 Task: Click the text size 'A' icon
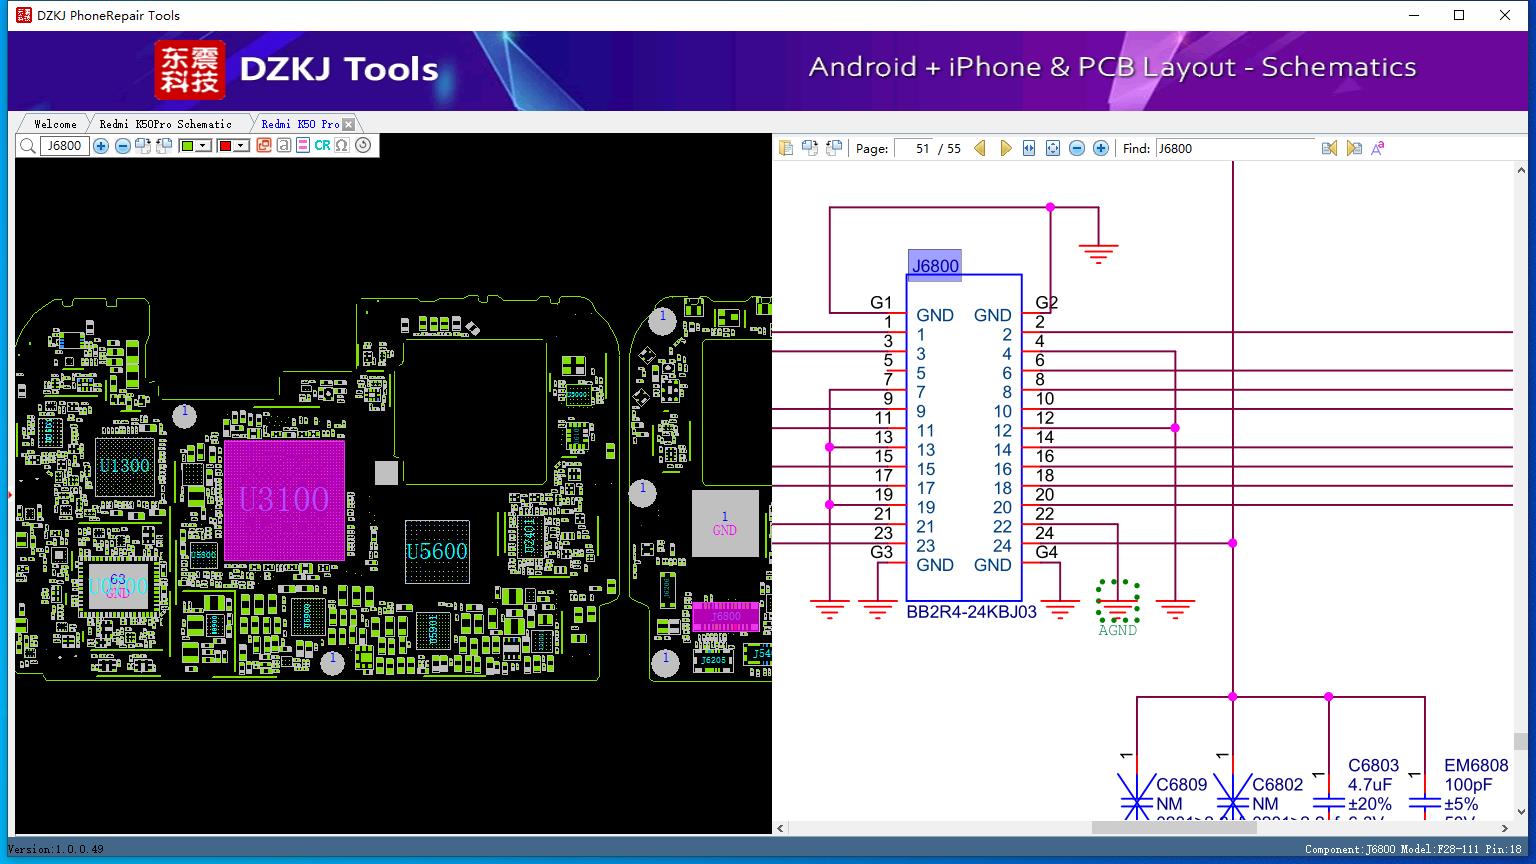[1378, 148]
